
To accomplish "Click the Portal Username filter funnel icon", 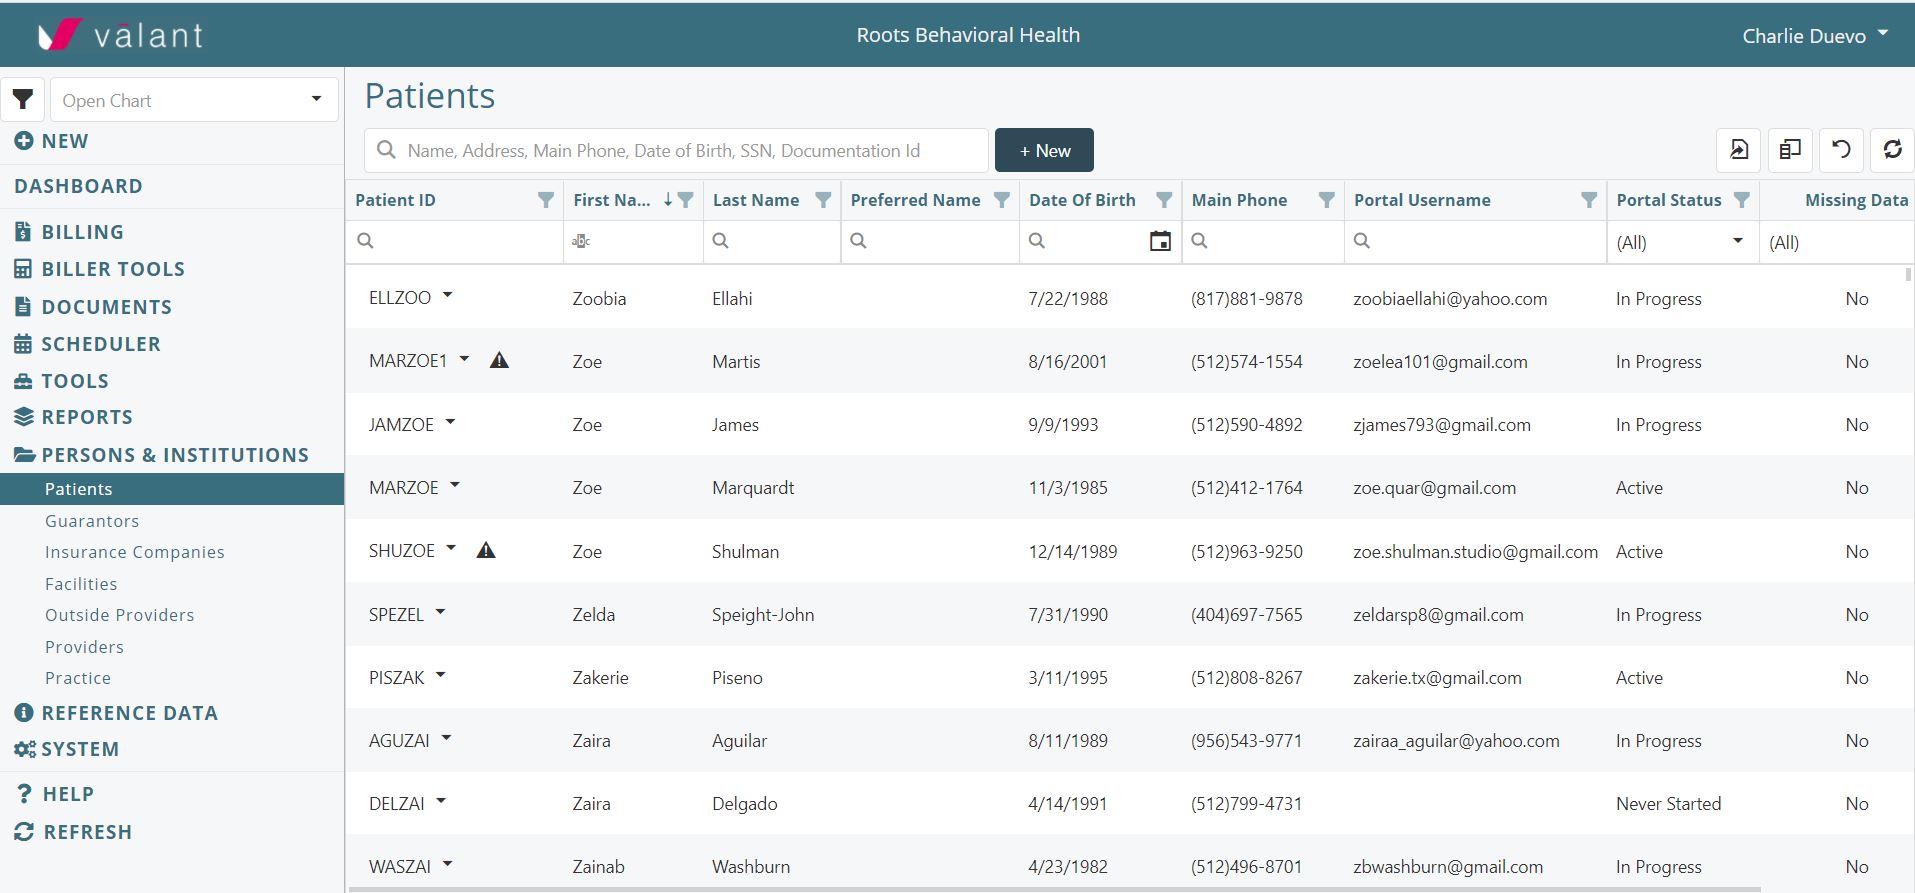I will click(x=1588, y=200).
